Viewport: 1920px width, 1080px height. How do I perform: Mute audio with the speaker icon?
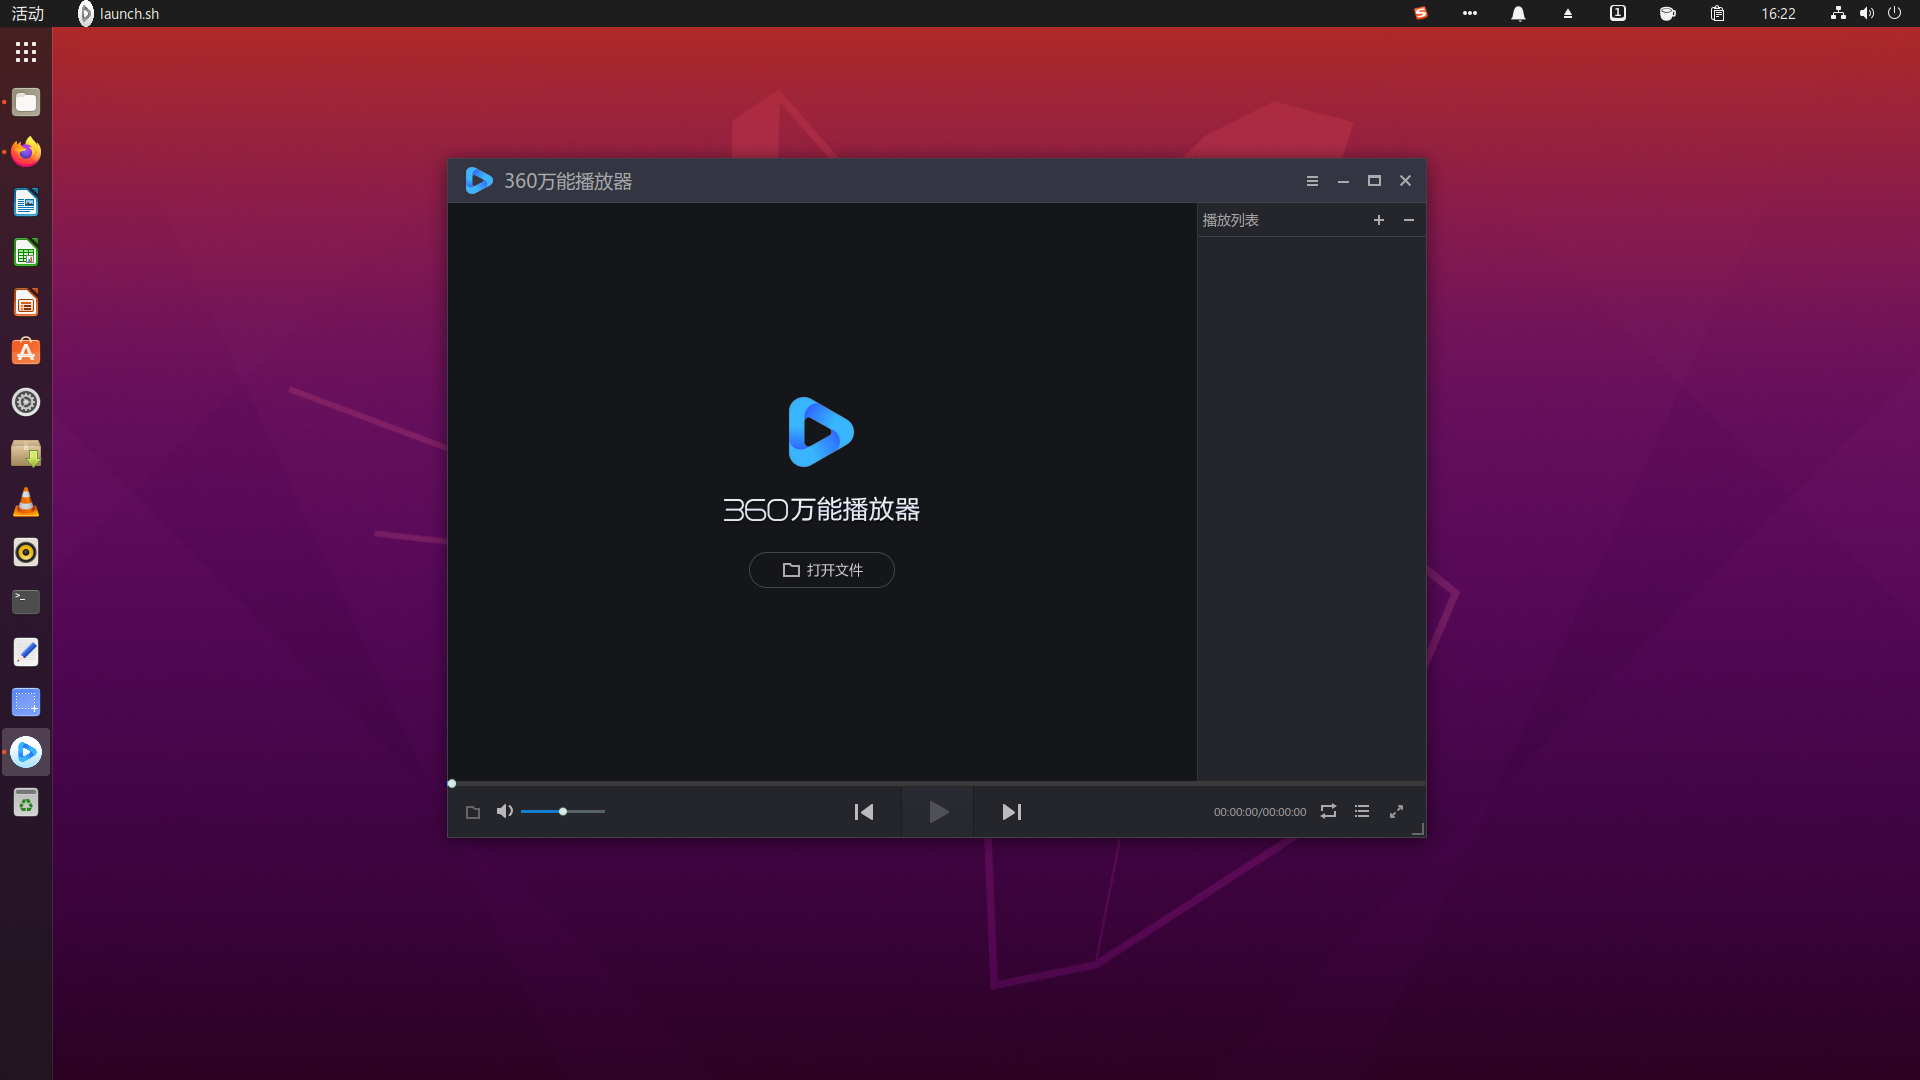pyautogui.click(x=505, y=811)
